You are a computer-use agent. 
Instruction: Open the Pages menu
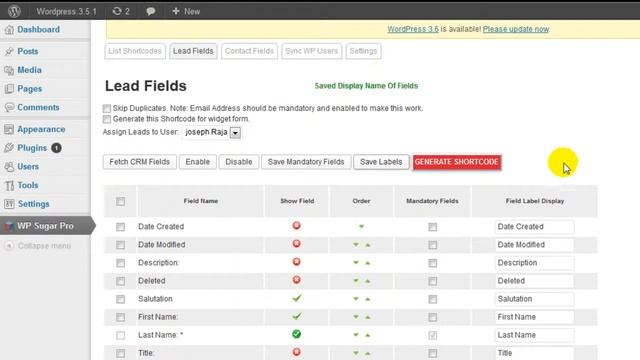coord(29,89)
